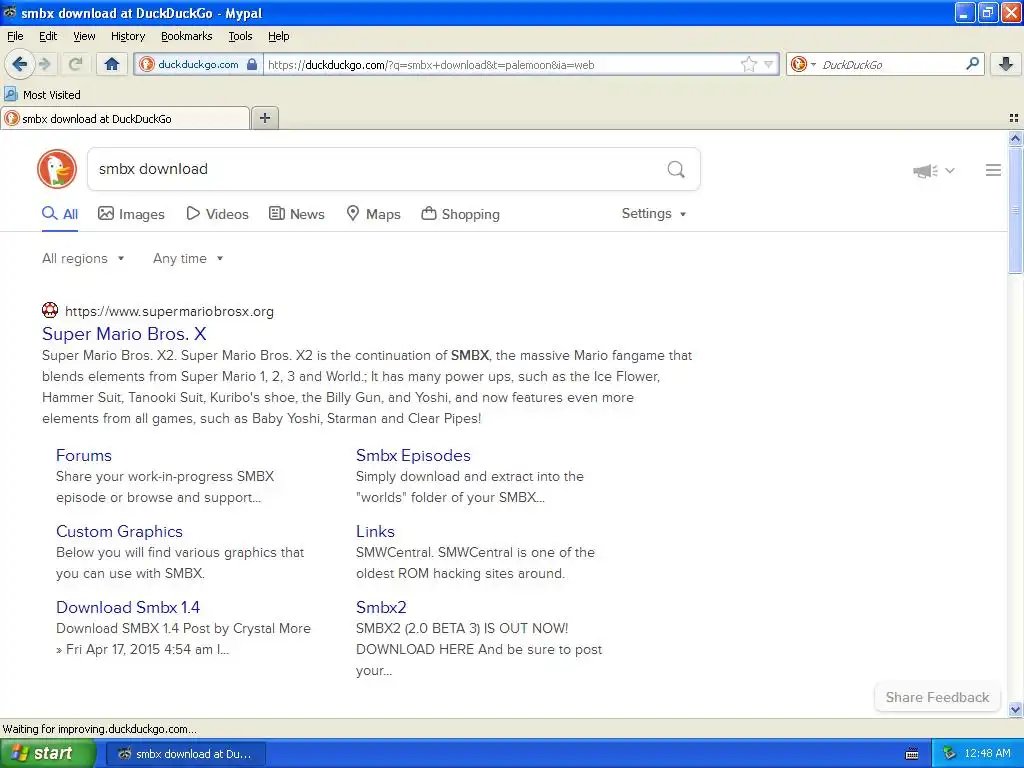Select the smbx download browser tab
This screenshot has height=768, width=1024.
tap(125, 118)
